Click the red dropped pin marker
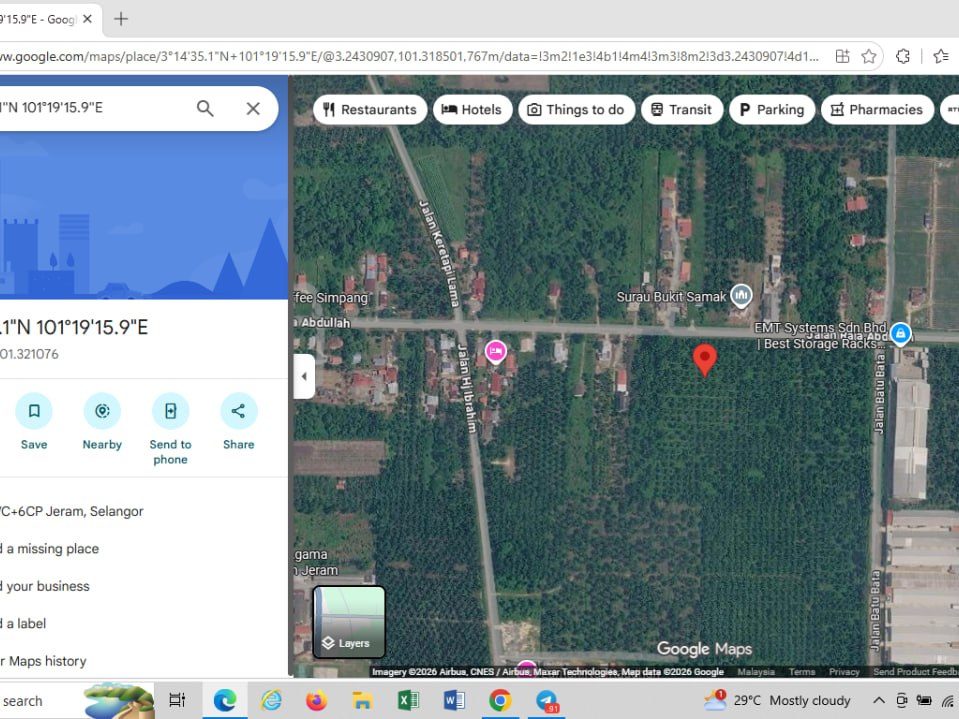 pyautogui.click(x=705, y=360)
